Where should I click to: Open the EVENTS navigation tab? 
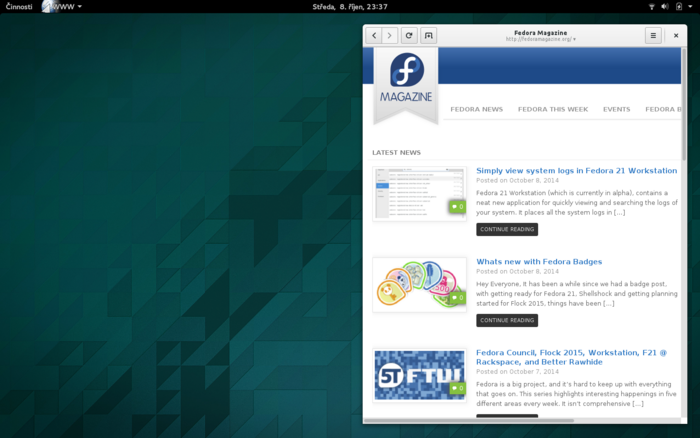[617, 109]
